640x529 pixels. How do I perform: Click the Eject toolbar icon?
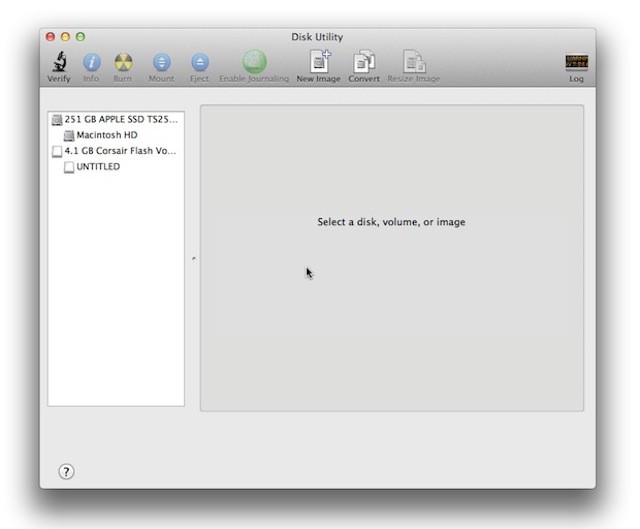200,62
